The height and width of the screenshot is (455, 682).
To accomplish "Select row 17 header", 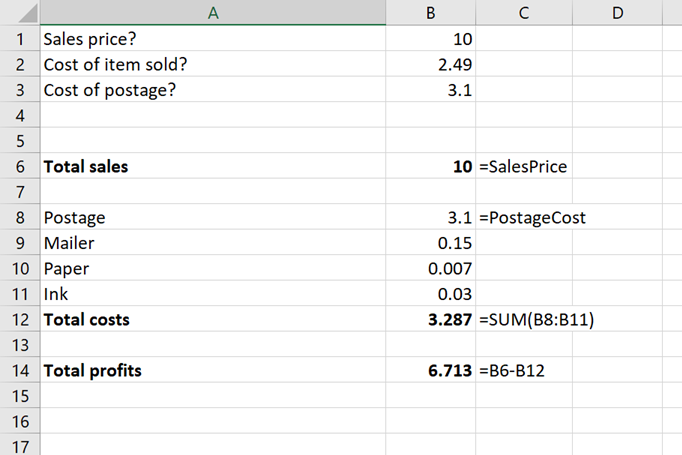I will point(20,445).
